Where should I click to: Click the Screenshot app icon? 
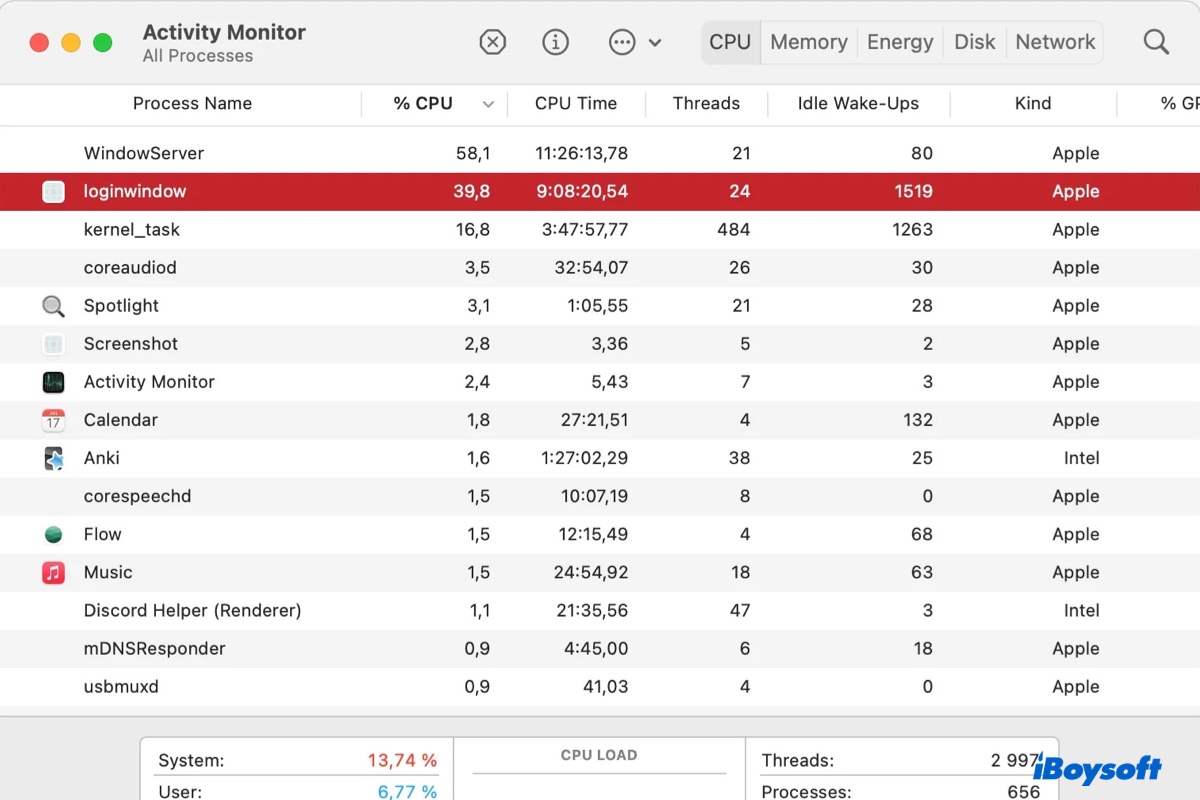point(52,344)
